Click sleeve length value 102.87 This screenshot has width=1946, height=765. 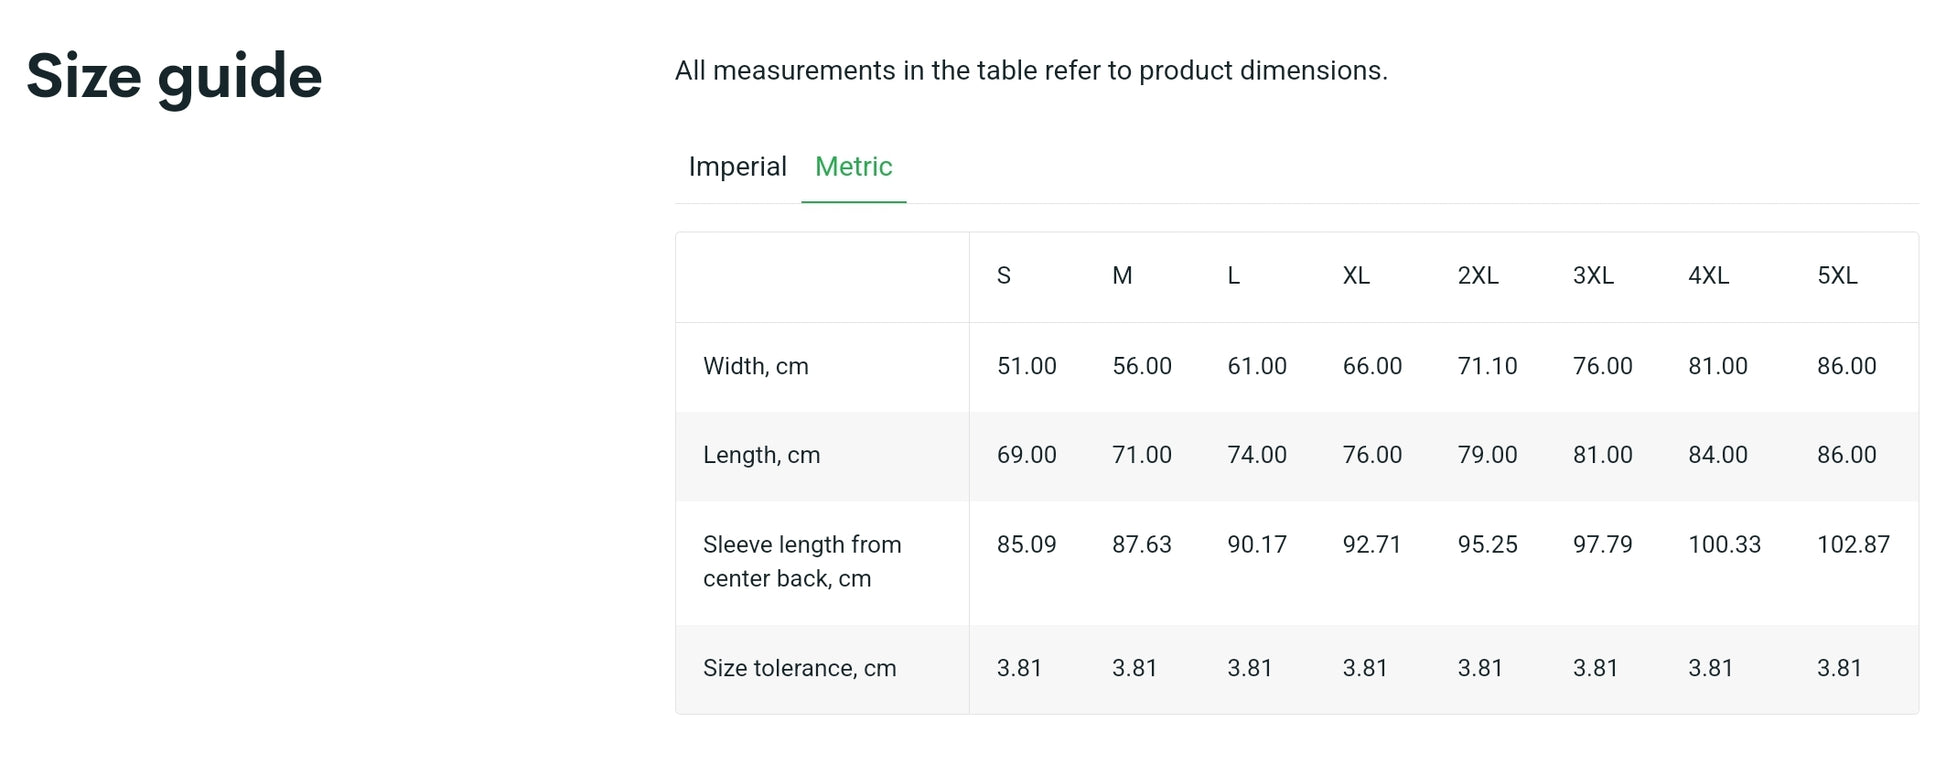[1853, 545]
